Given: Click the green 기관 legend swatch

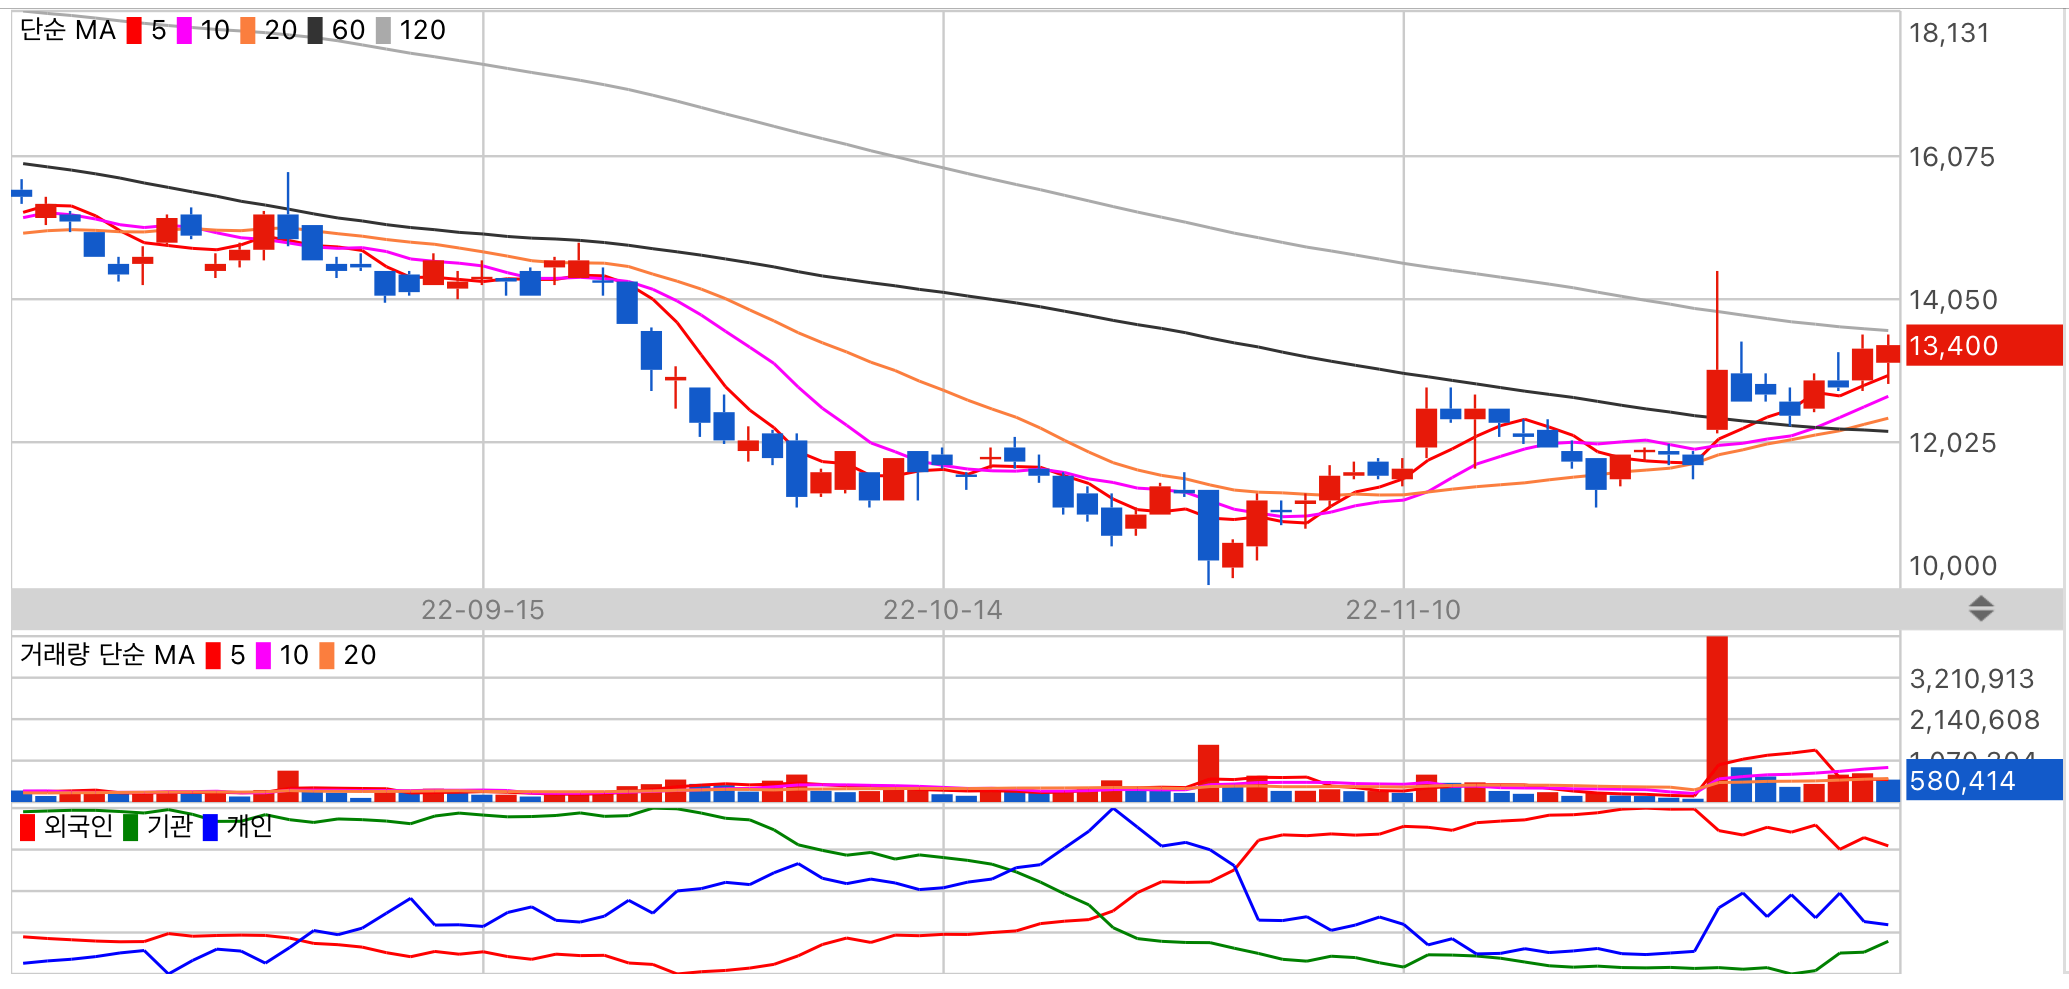Looking at the screenshot, I should 130,827.
